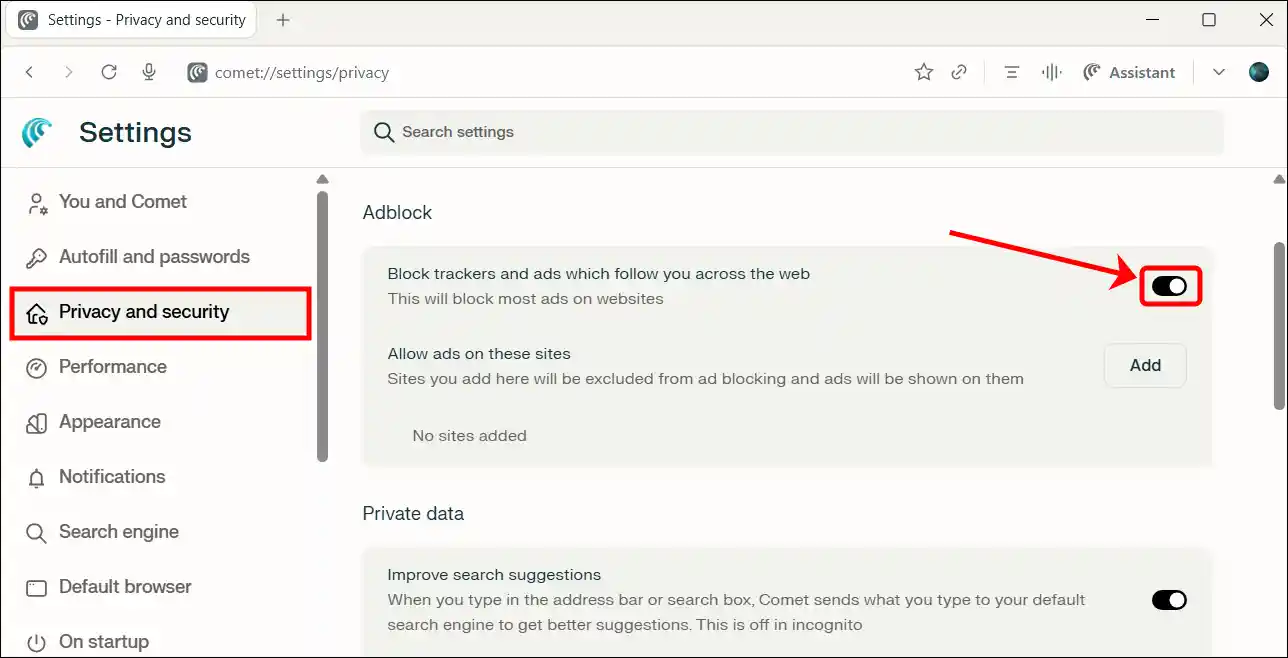The image size is (1288, 658).
Task: Bookmark this page with the star icon
Action: pyautogui.click(x=923, y=72)
